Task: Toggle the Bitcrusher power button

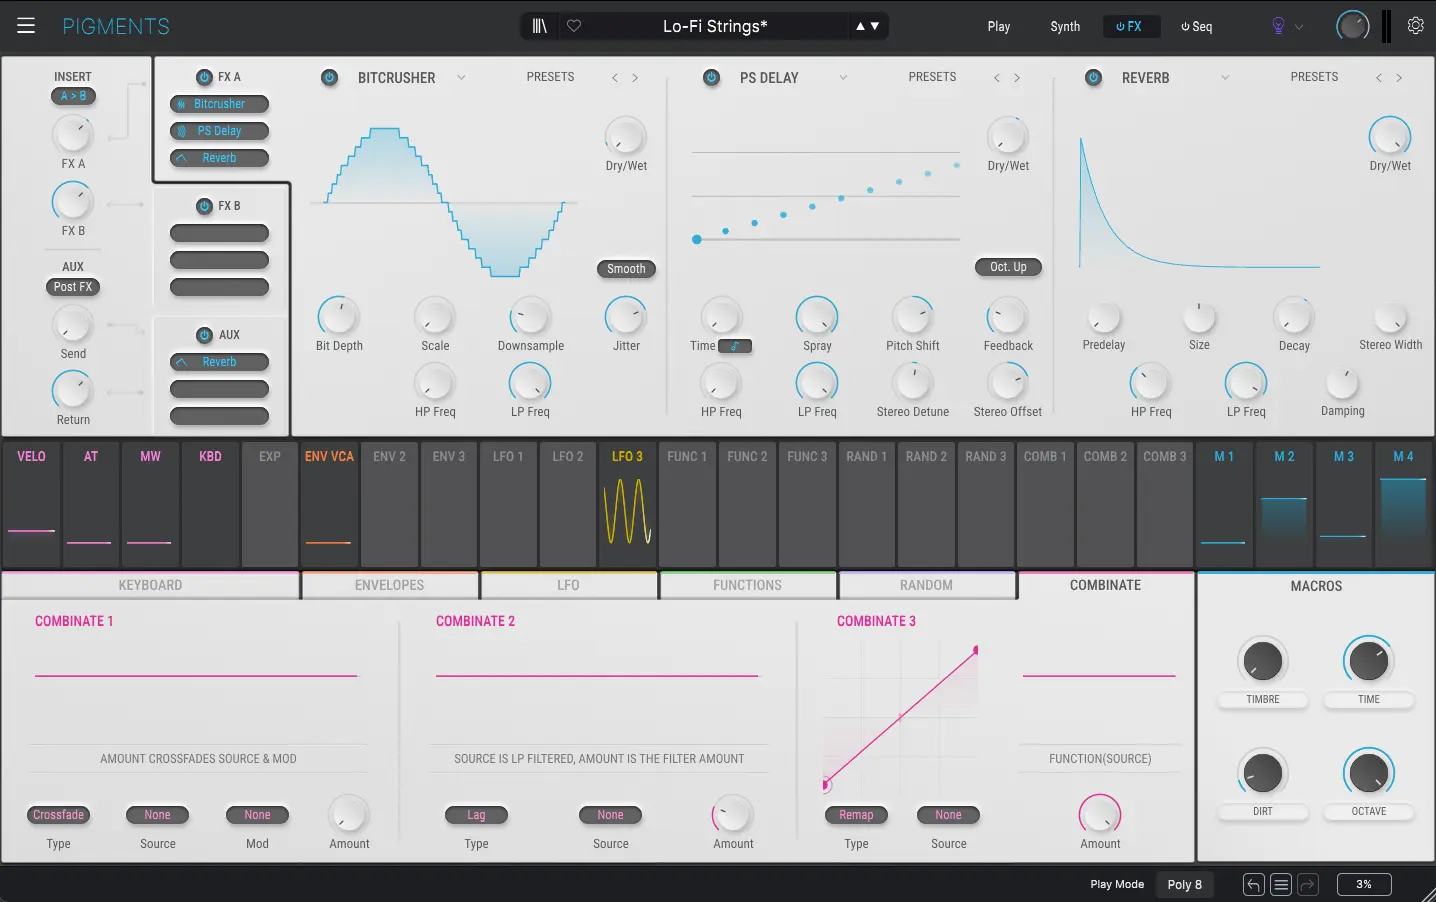Action: (x=329, y=77)
